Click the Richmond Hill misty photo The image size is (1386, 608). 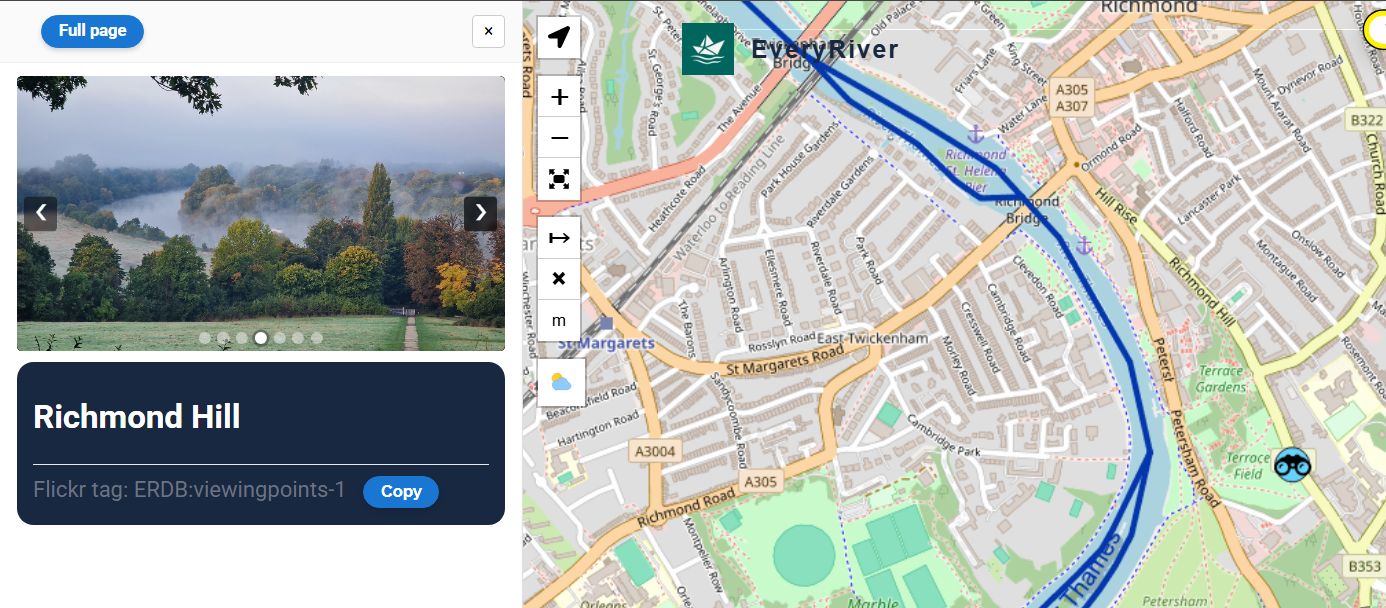pyautogui.click(x=261, y=213)
